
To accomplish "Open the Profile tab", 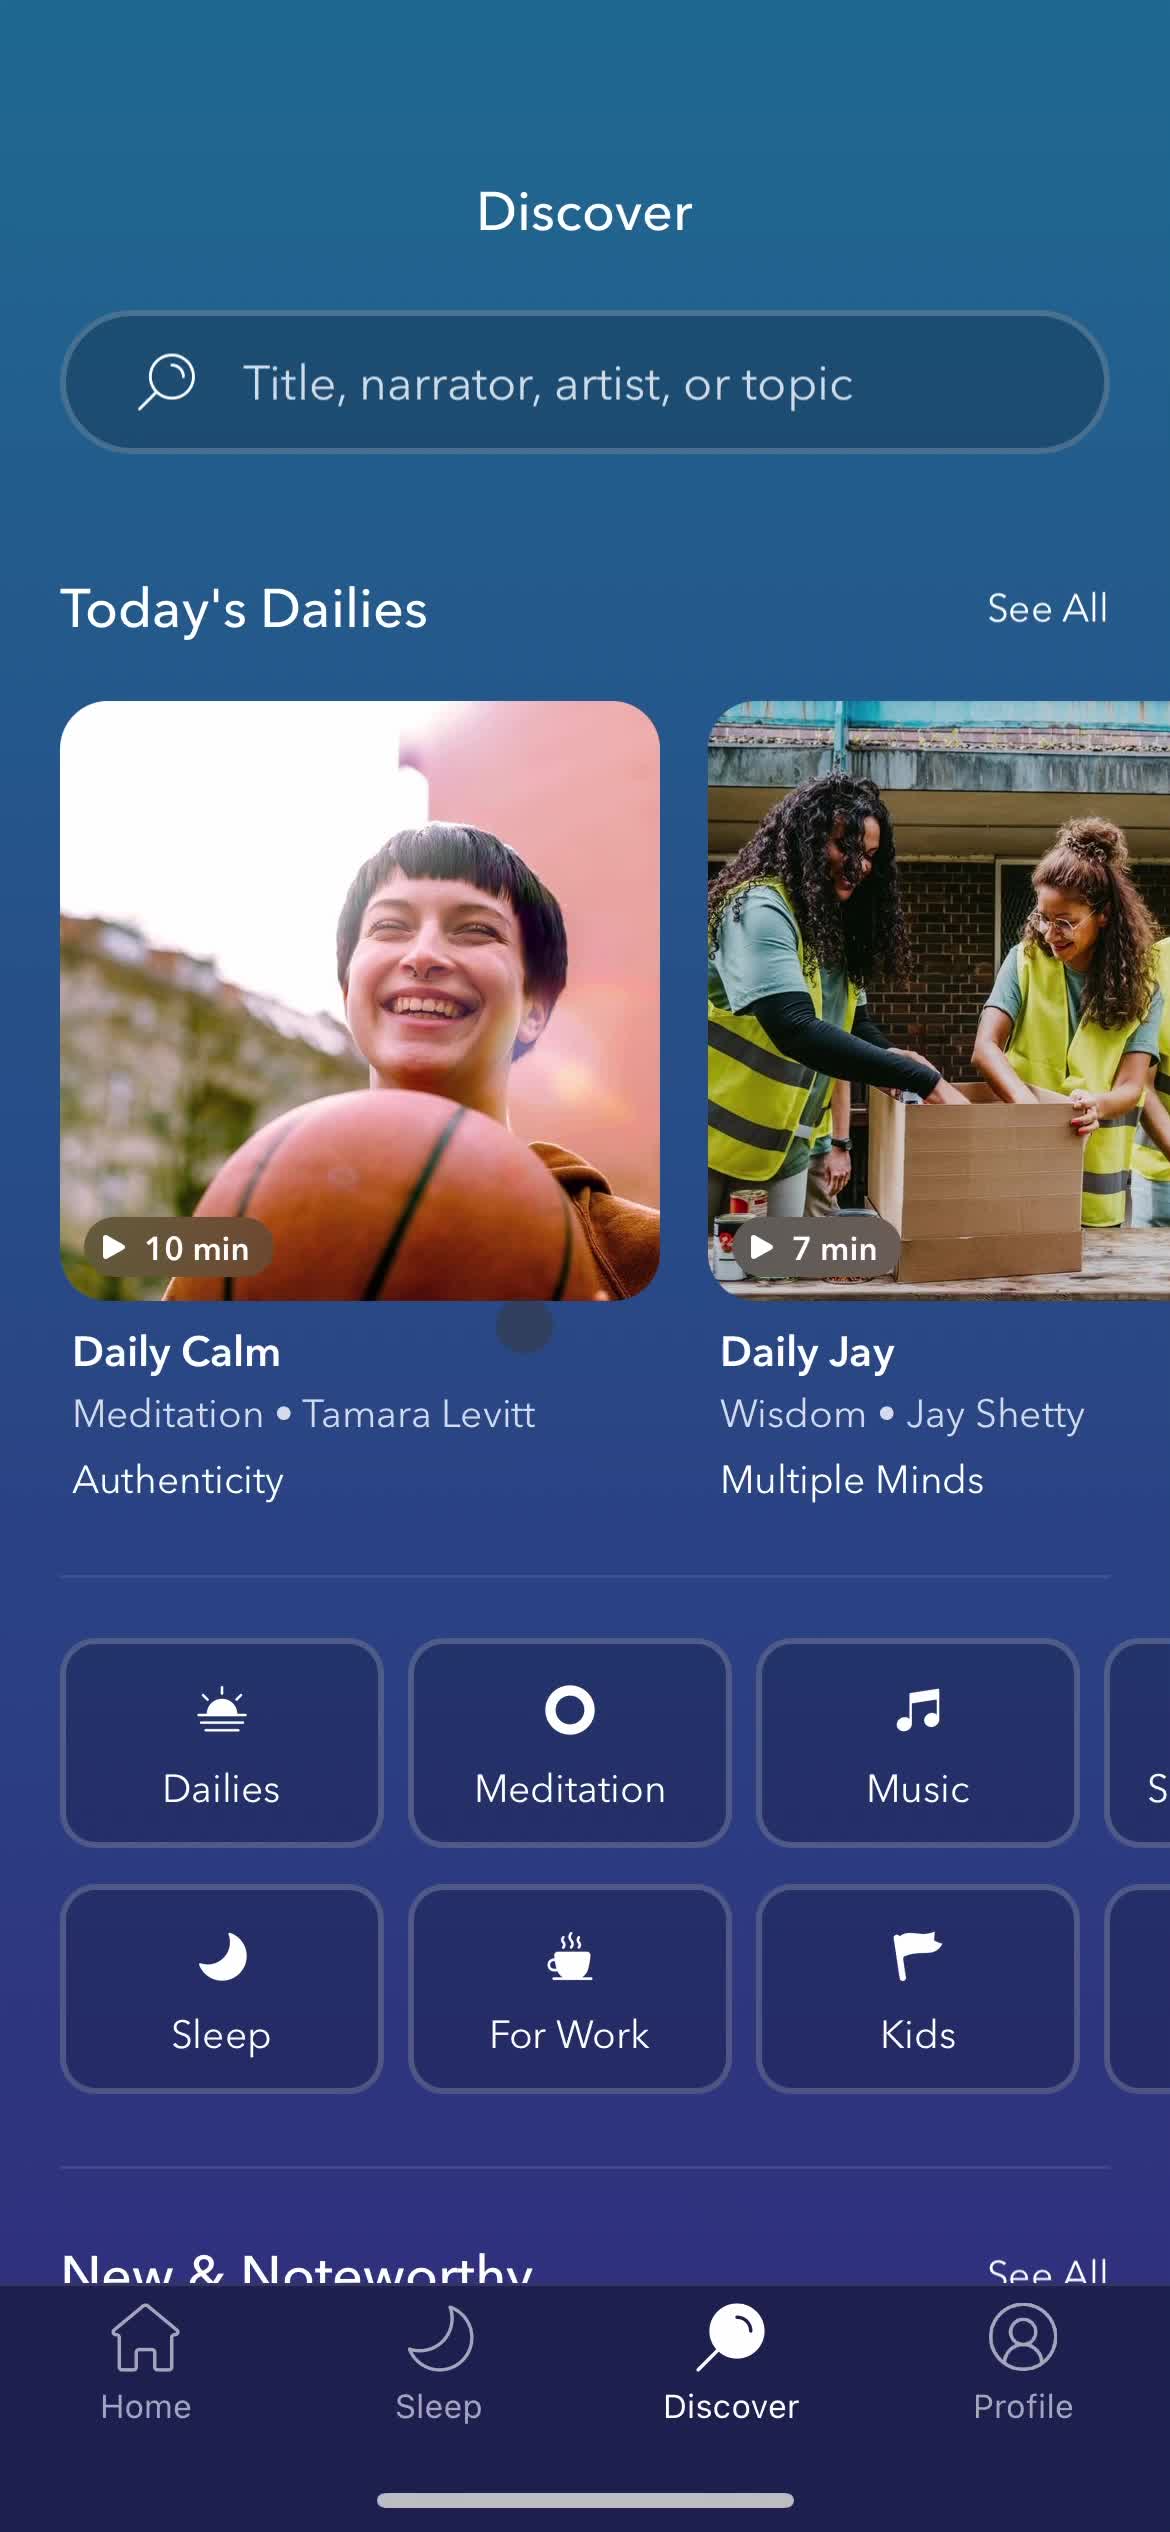I will pyautogui.click(x=1023, y=2363).
